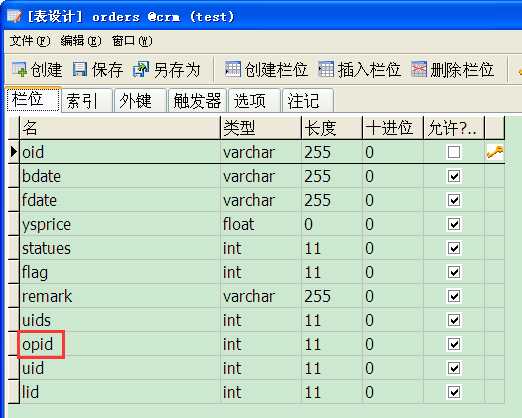The width and height of the screenshot is (522, 418).
Task: Switch to the 注记 tab
Action: (308, 101)
